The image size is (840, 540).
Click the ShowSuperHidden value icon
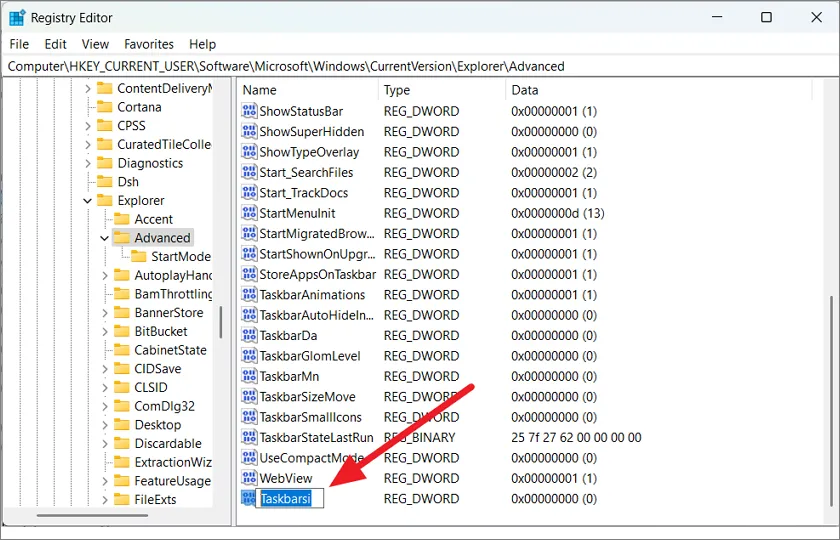pyautogui.click(x=249, y=131)
